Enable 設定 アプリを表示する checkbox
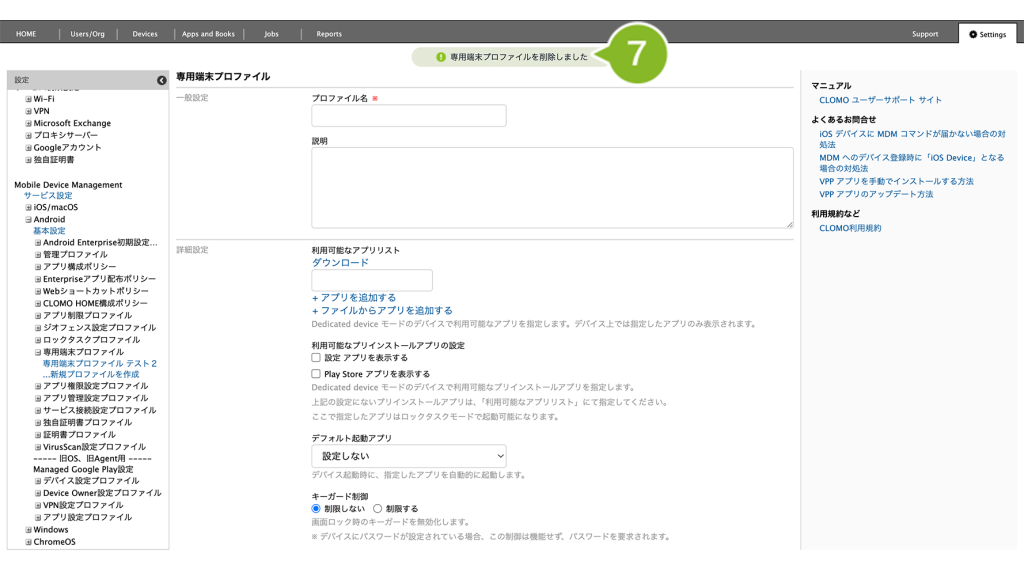This screenshot has height=576, width=1024. point(316,357)
